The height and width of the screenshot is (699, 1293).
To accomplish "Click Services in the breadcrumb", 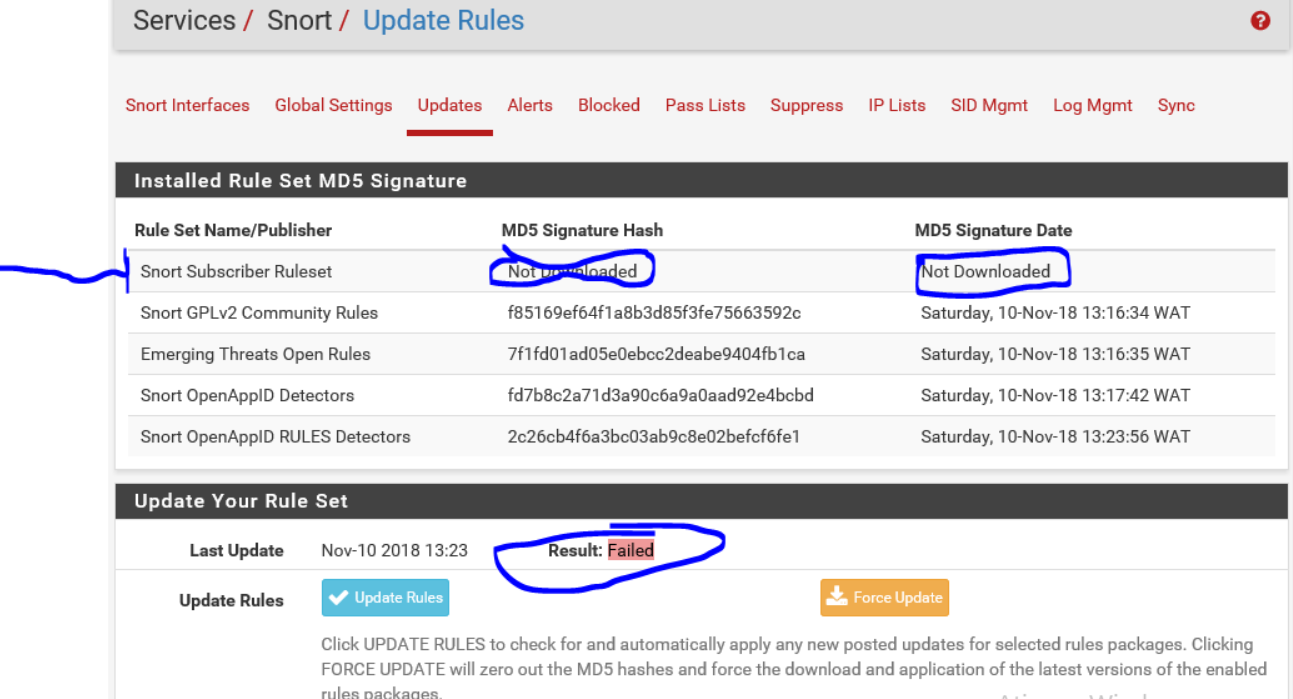I will click(187, 20).
